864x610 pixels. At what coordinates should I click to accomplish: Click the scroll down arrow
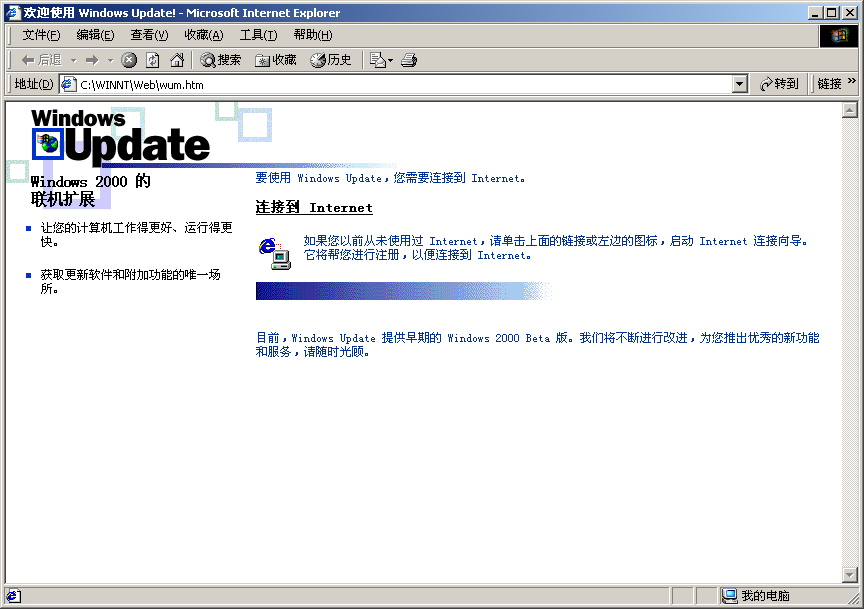(x=850, y=575)
